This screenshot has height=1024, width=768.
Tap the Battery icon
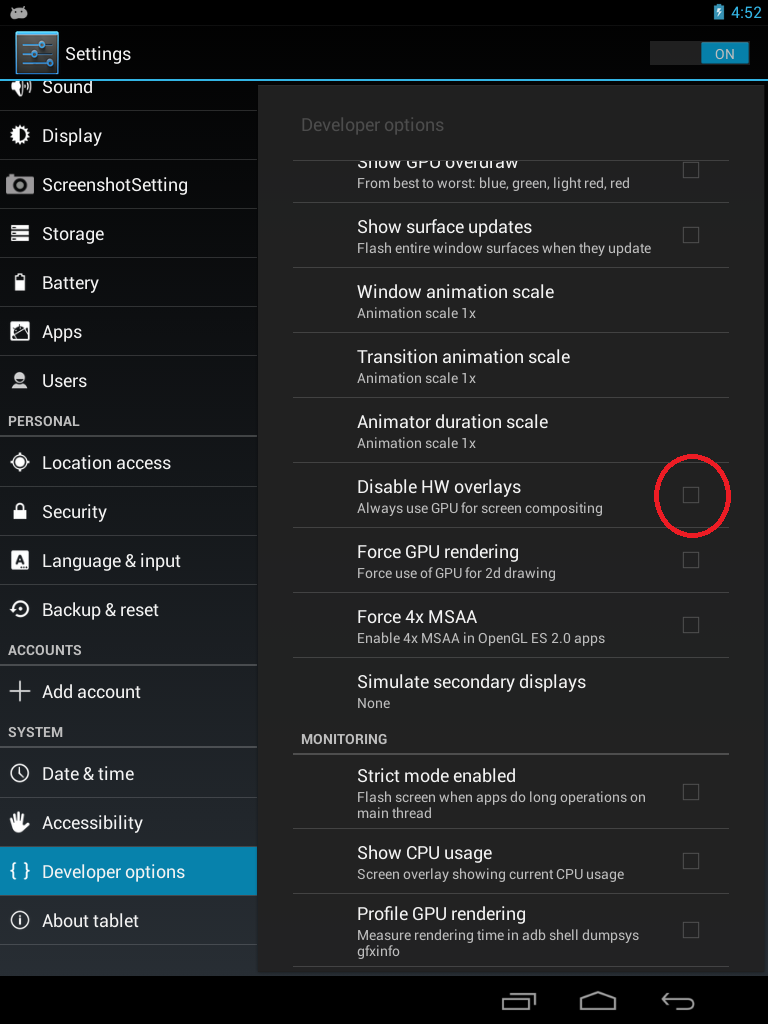click(20, 283)
